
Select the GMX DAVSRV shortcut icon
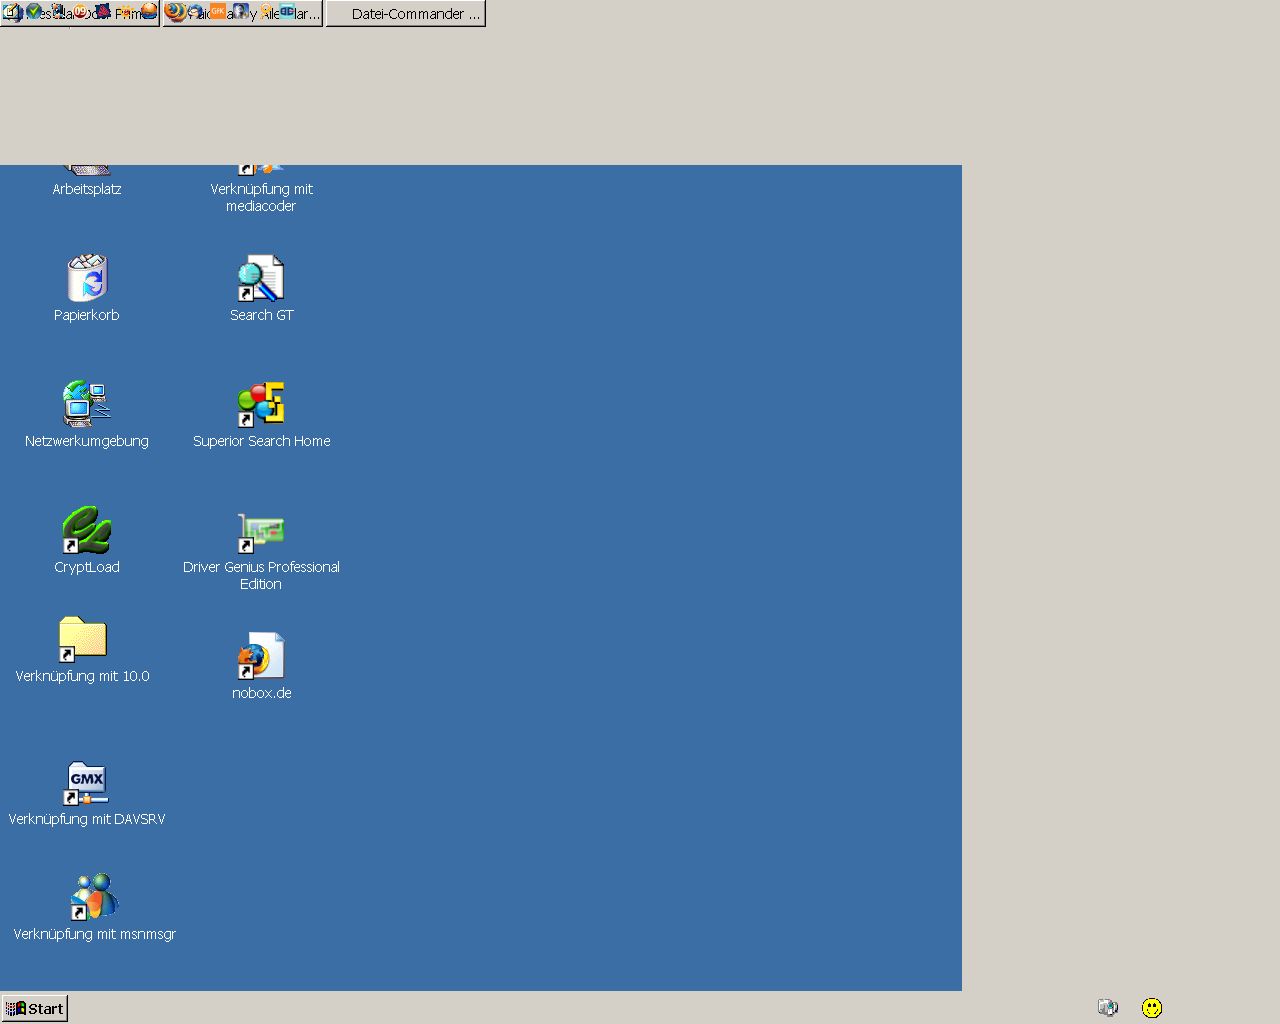tap(87, 784)
